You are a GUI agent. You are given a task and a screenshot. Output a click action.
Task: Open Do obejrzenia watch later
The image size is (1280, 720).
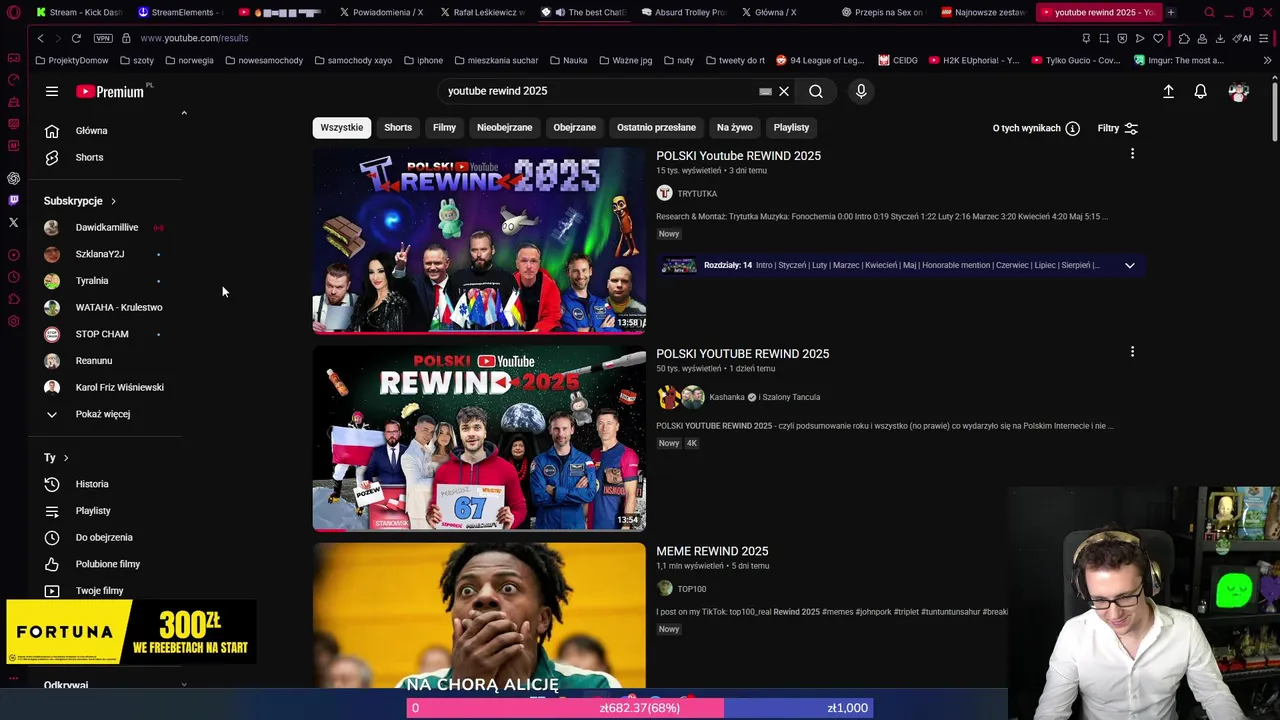[105, 537]
